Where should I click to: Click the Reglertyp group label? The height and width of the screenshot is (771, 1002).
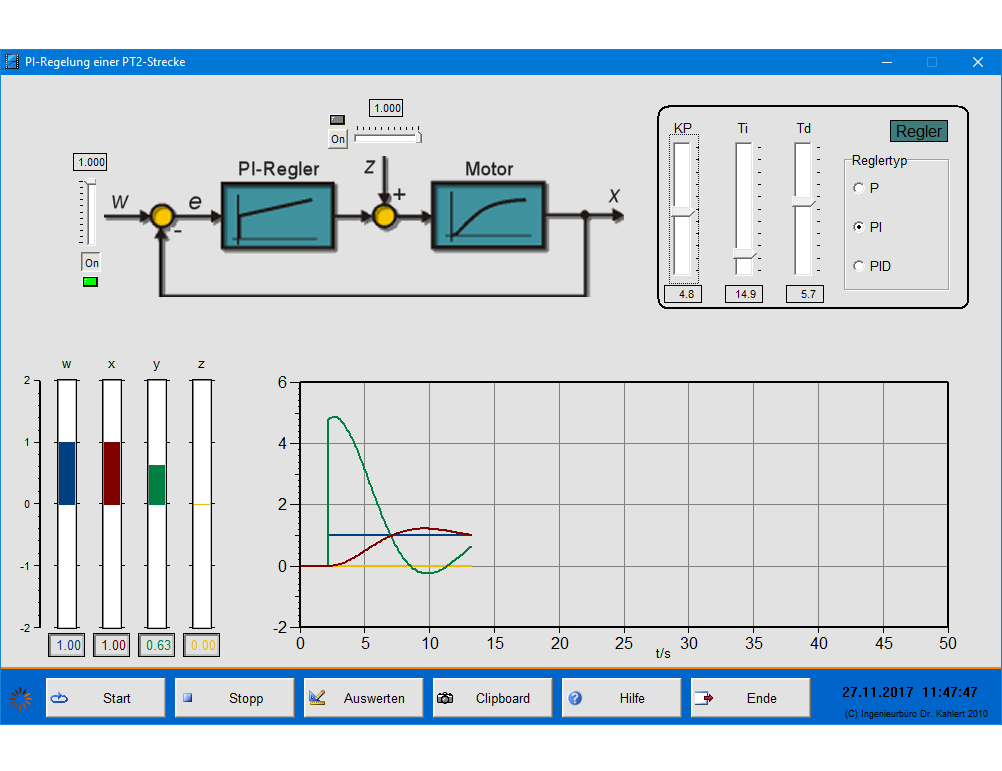coord(879,160)
